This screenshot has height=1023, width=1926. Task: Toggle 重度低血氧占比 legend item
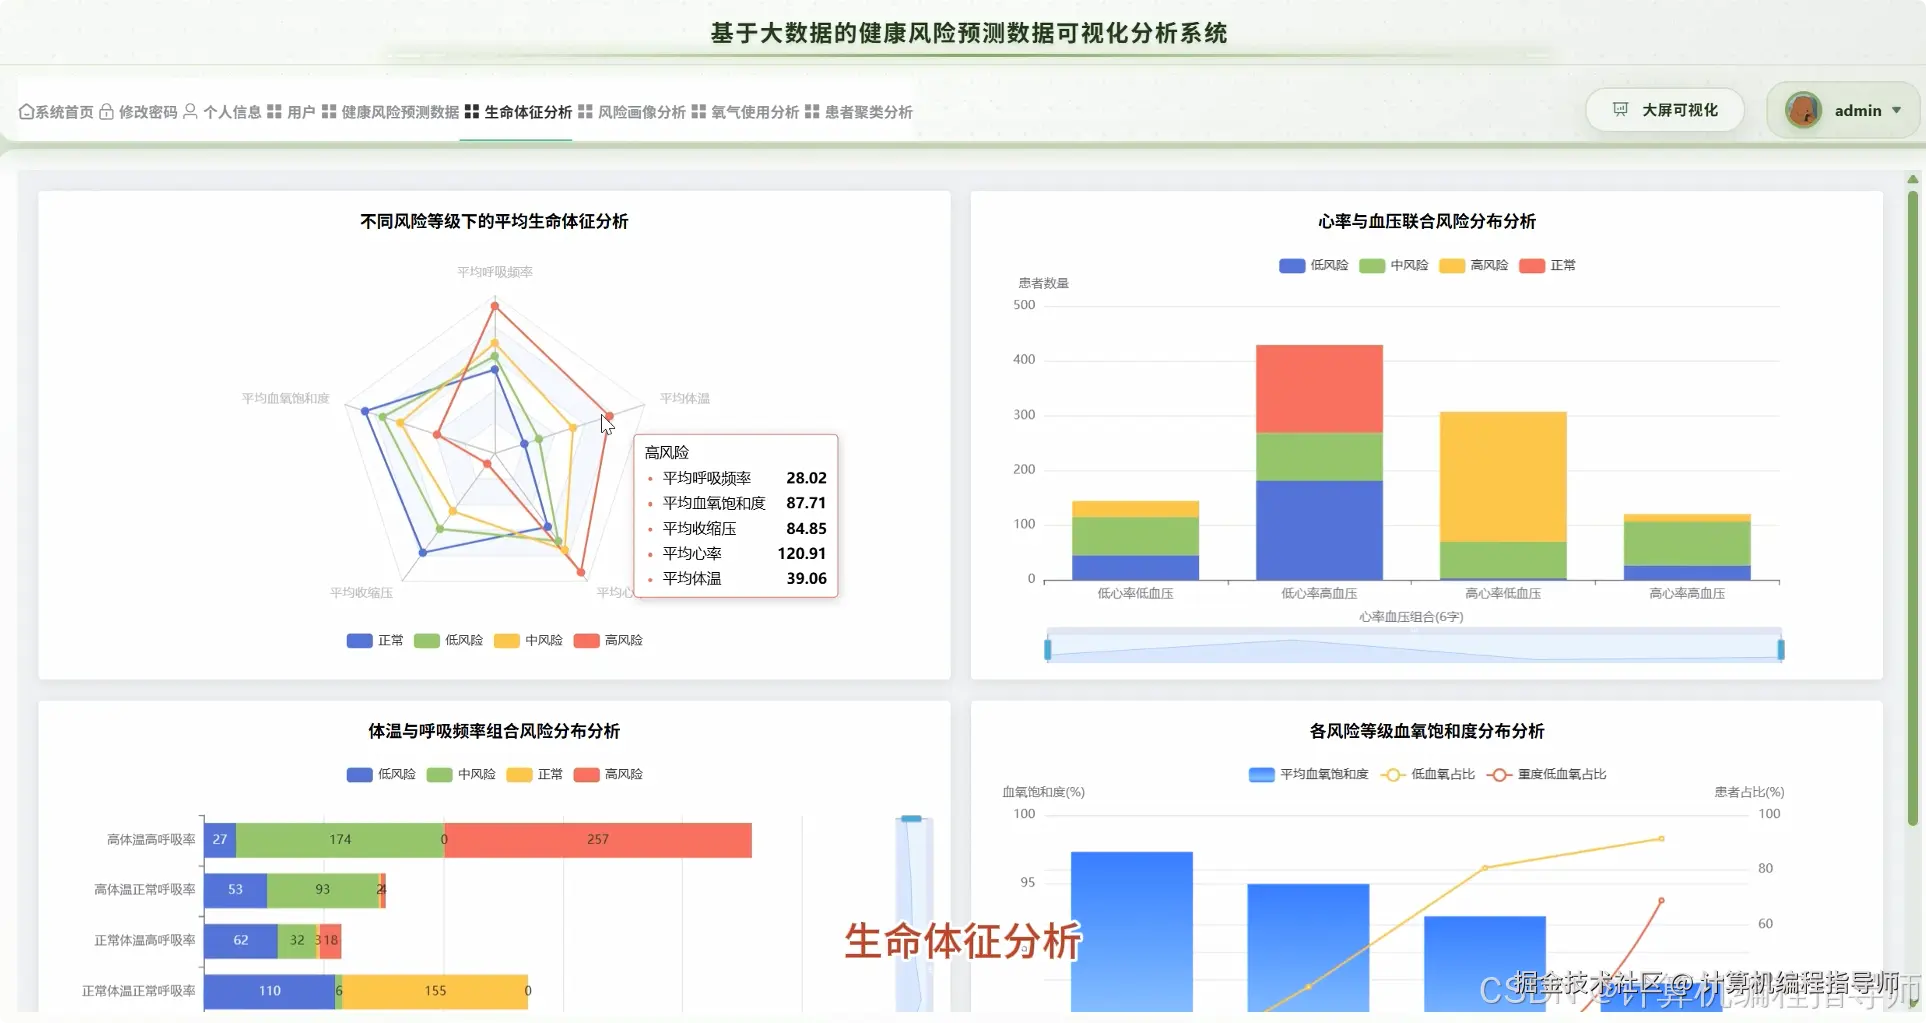click(1546, 774)
